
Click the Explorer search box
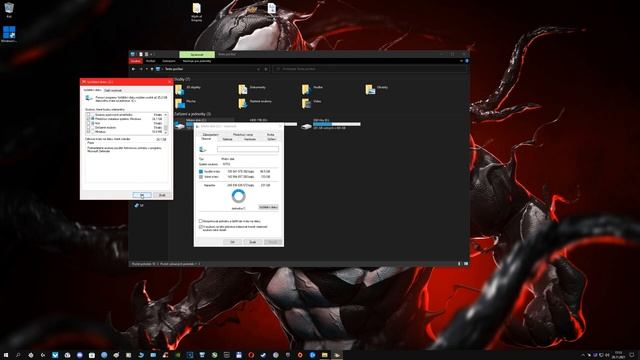pyautogui.click(x=370, y=69)
